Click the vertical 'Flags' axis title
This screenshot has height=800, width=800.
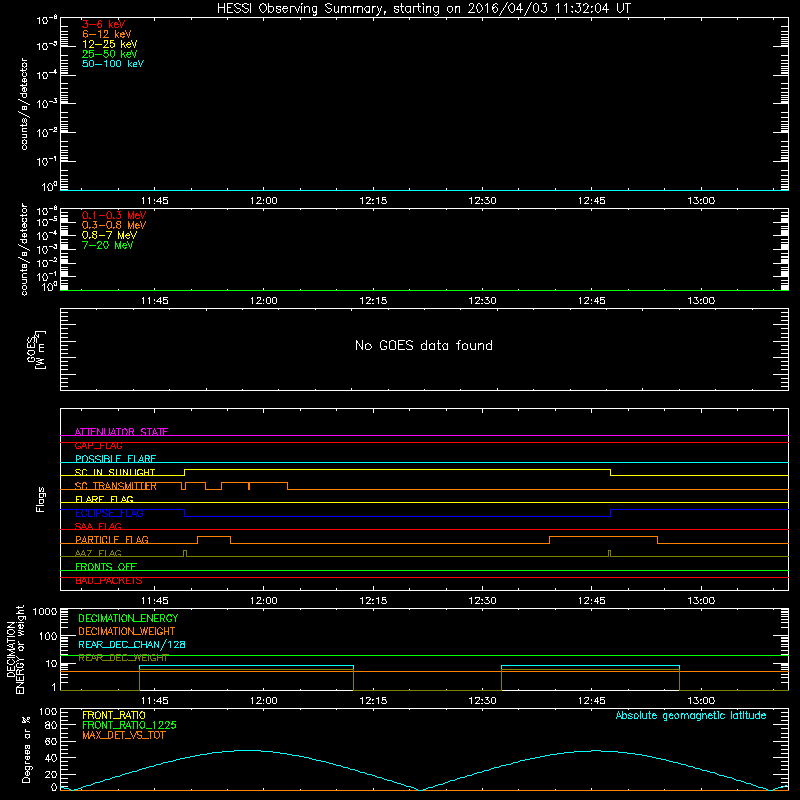point(41,499)
